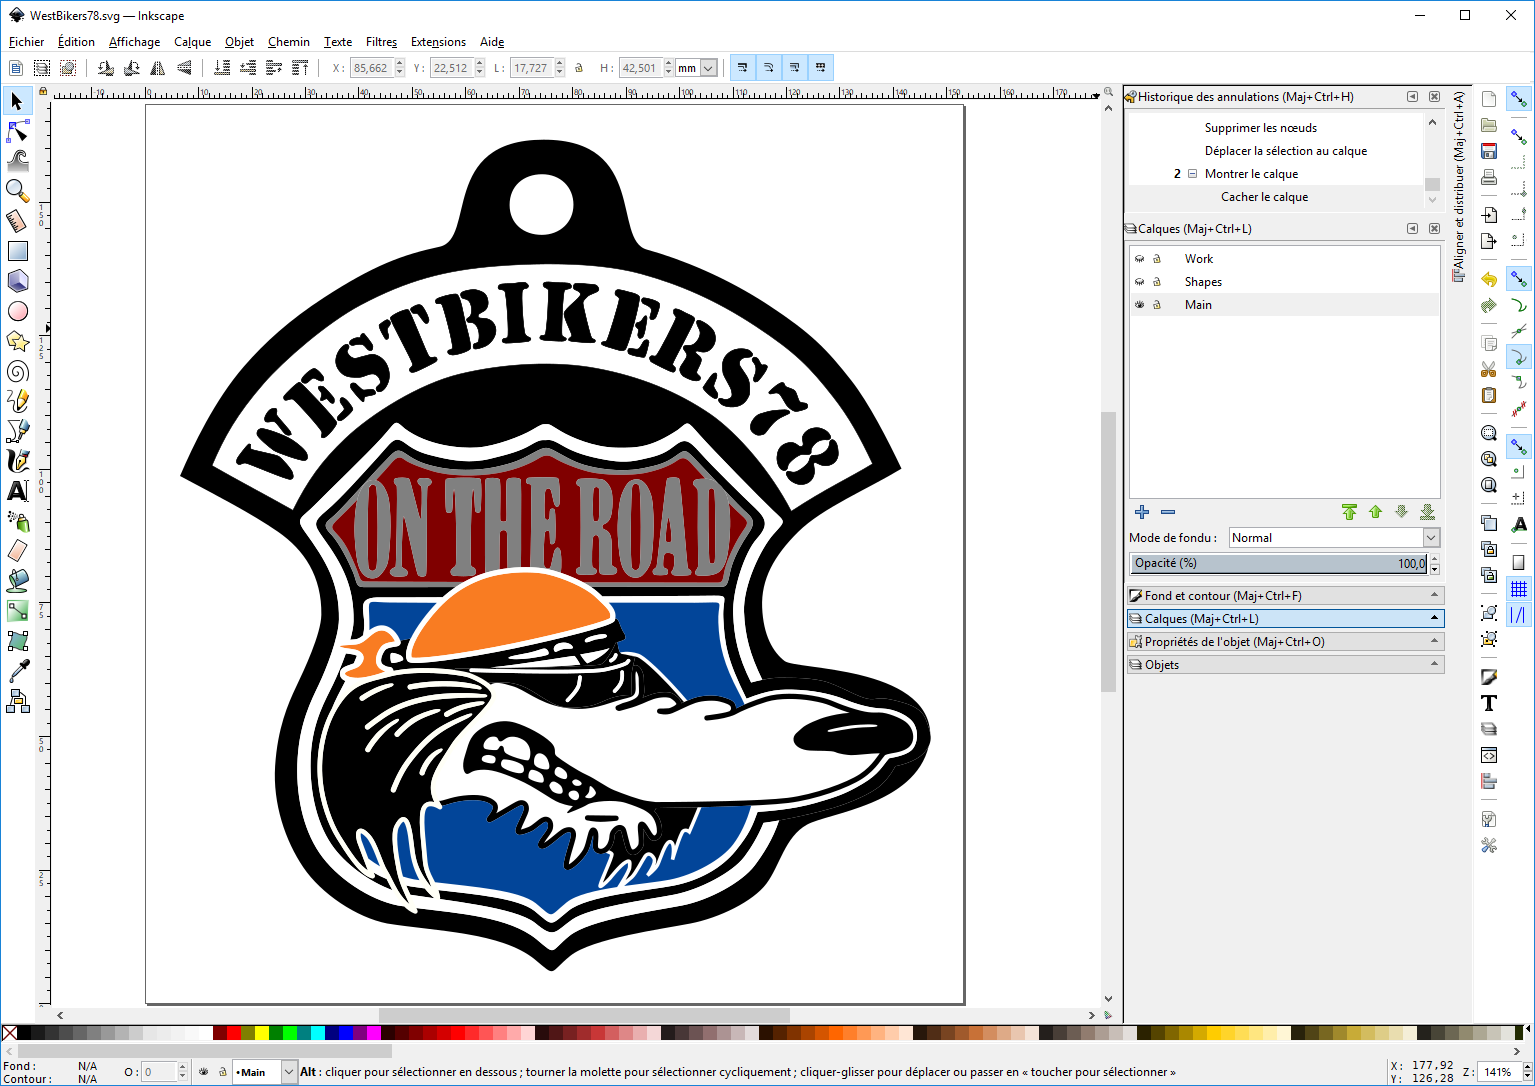
Task: Open the mm units dropdown
Action: coord(697,68)
